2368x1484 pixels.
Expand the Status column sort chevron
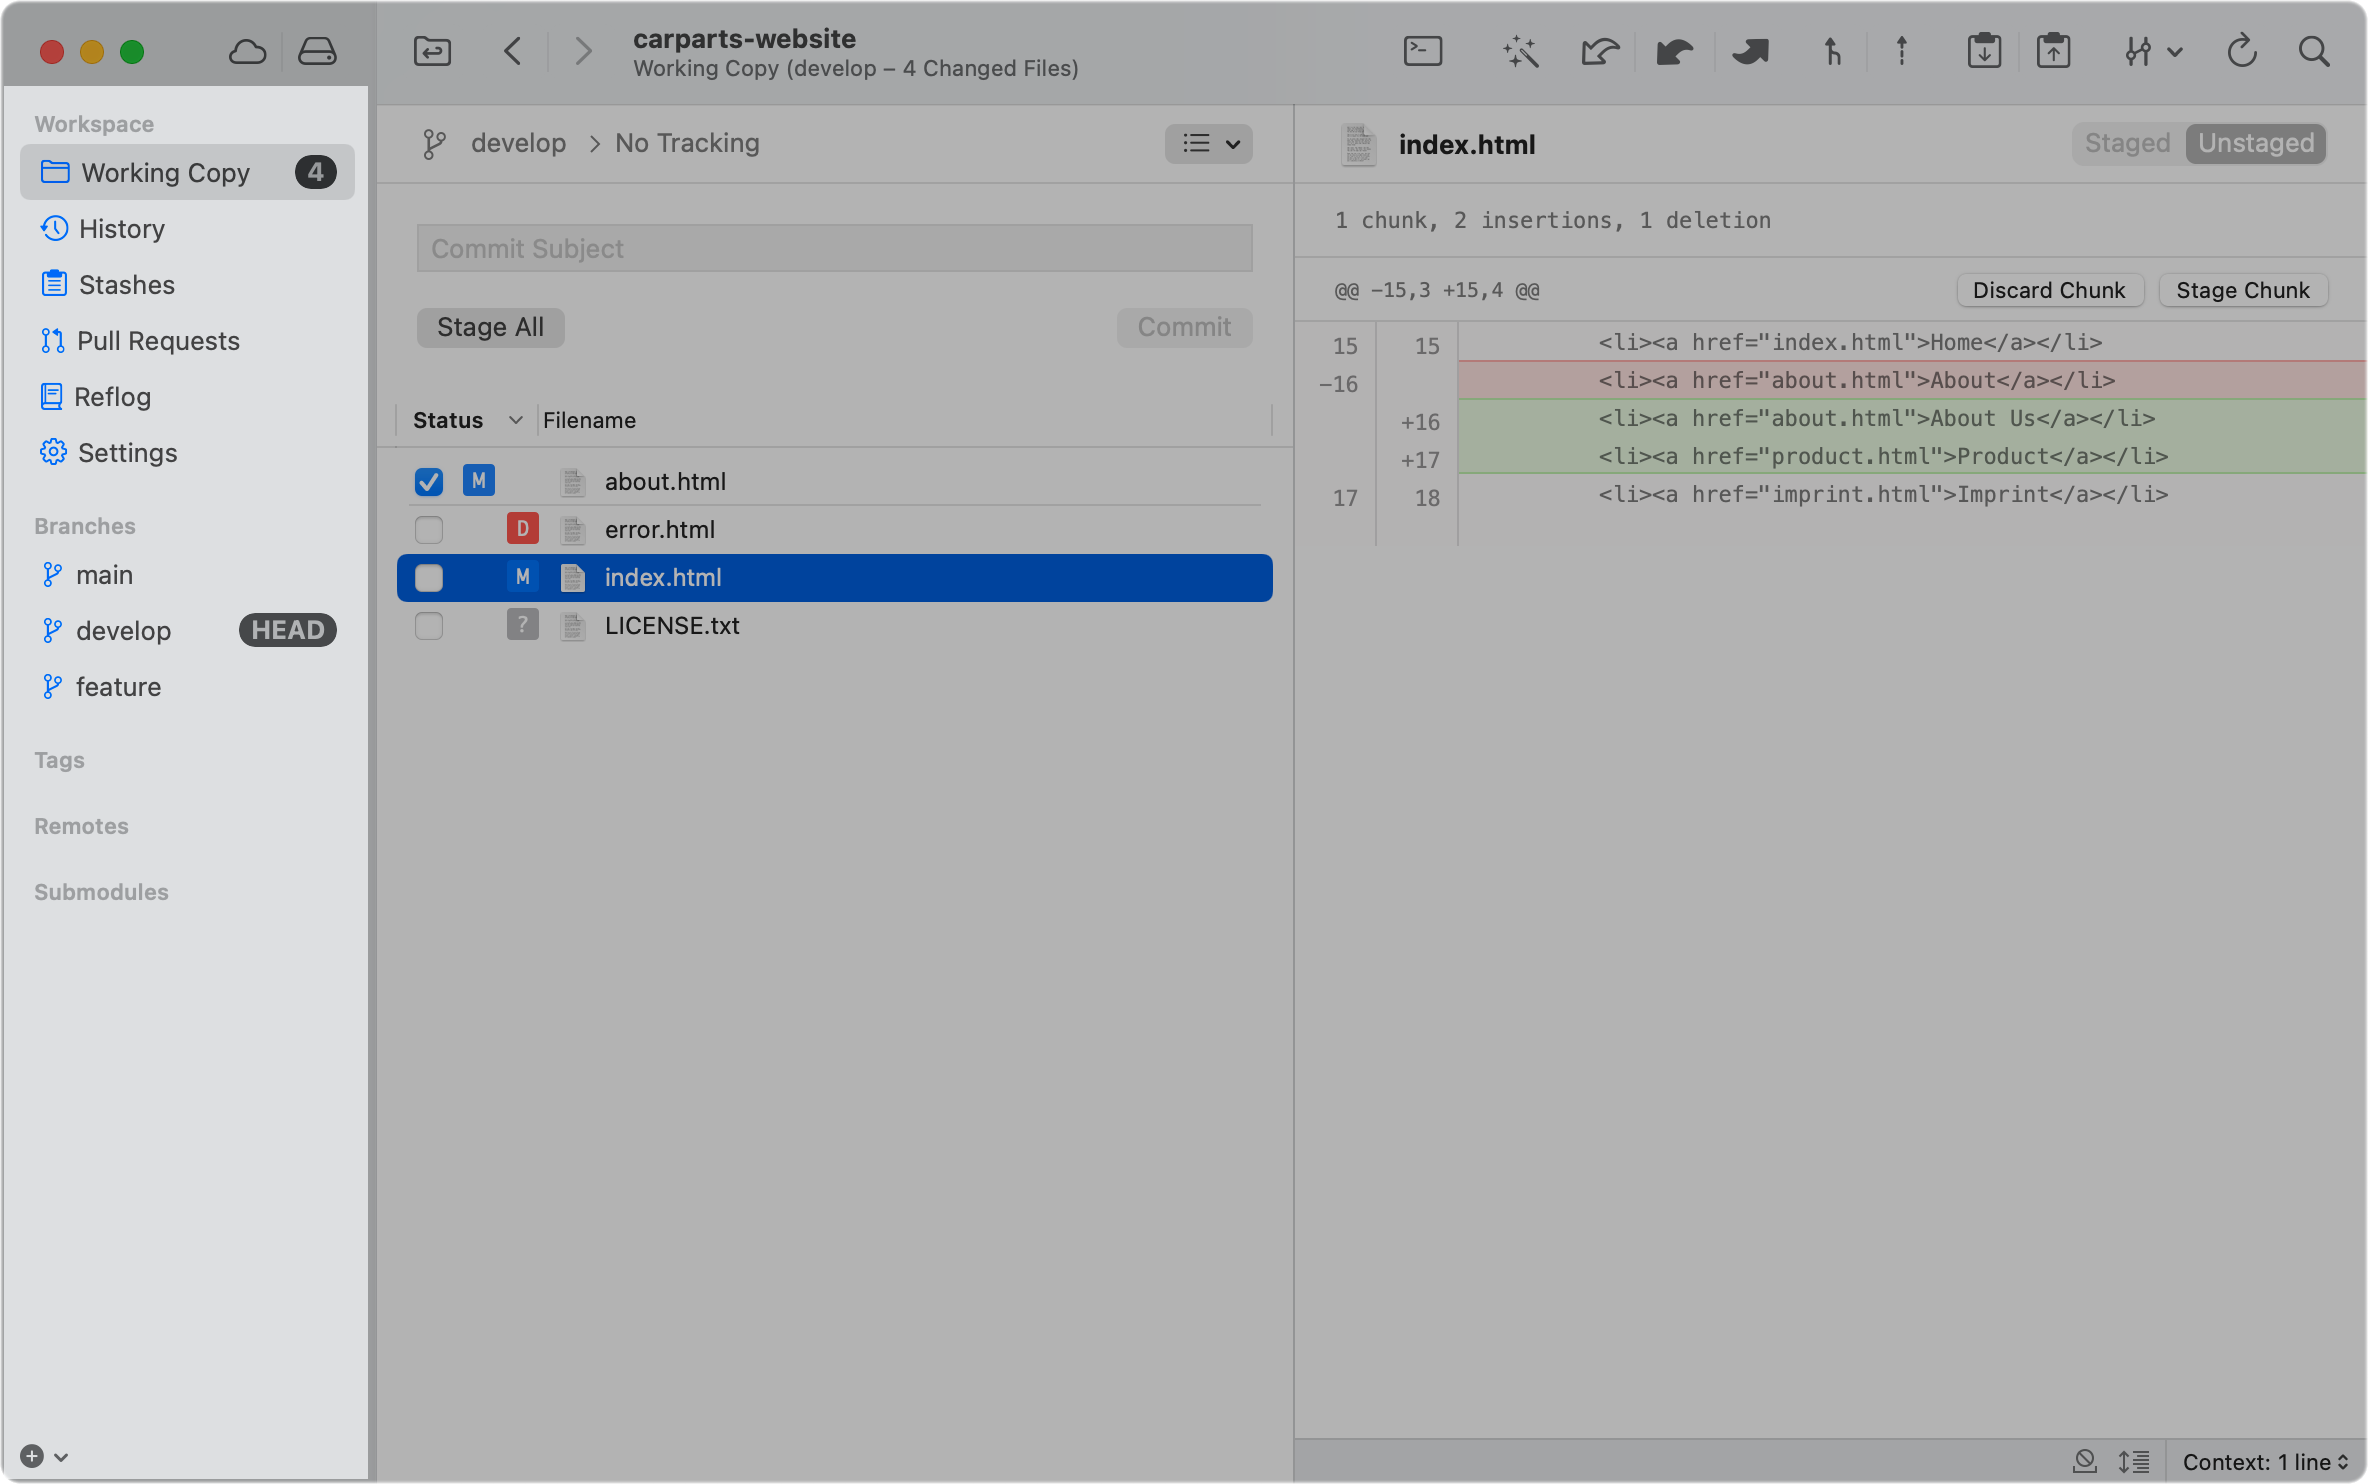tap(516, 420)
